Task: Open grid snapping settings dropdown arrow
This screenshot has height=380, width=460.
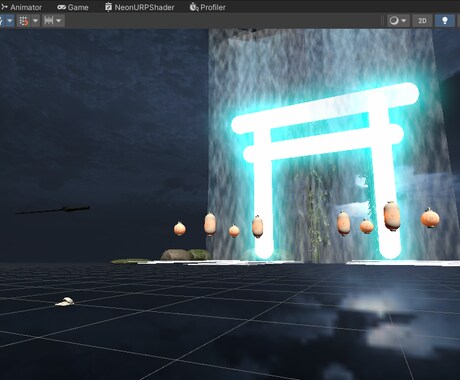Action: tap(35, 21)
